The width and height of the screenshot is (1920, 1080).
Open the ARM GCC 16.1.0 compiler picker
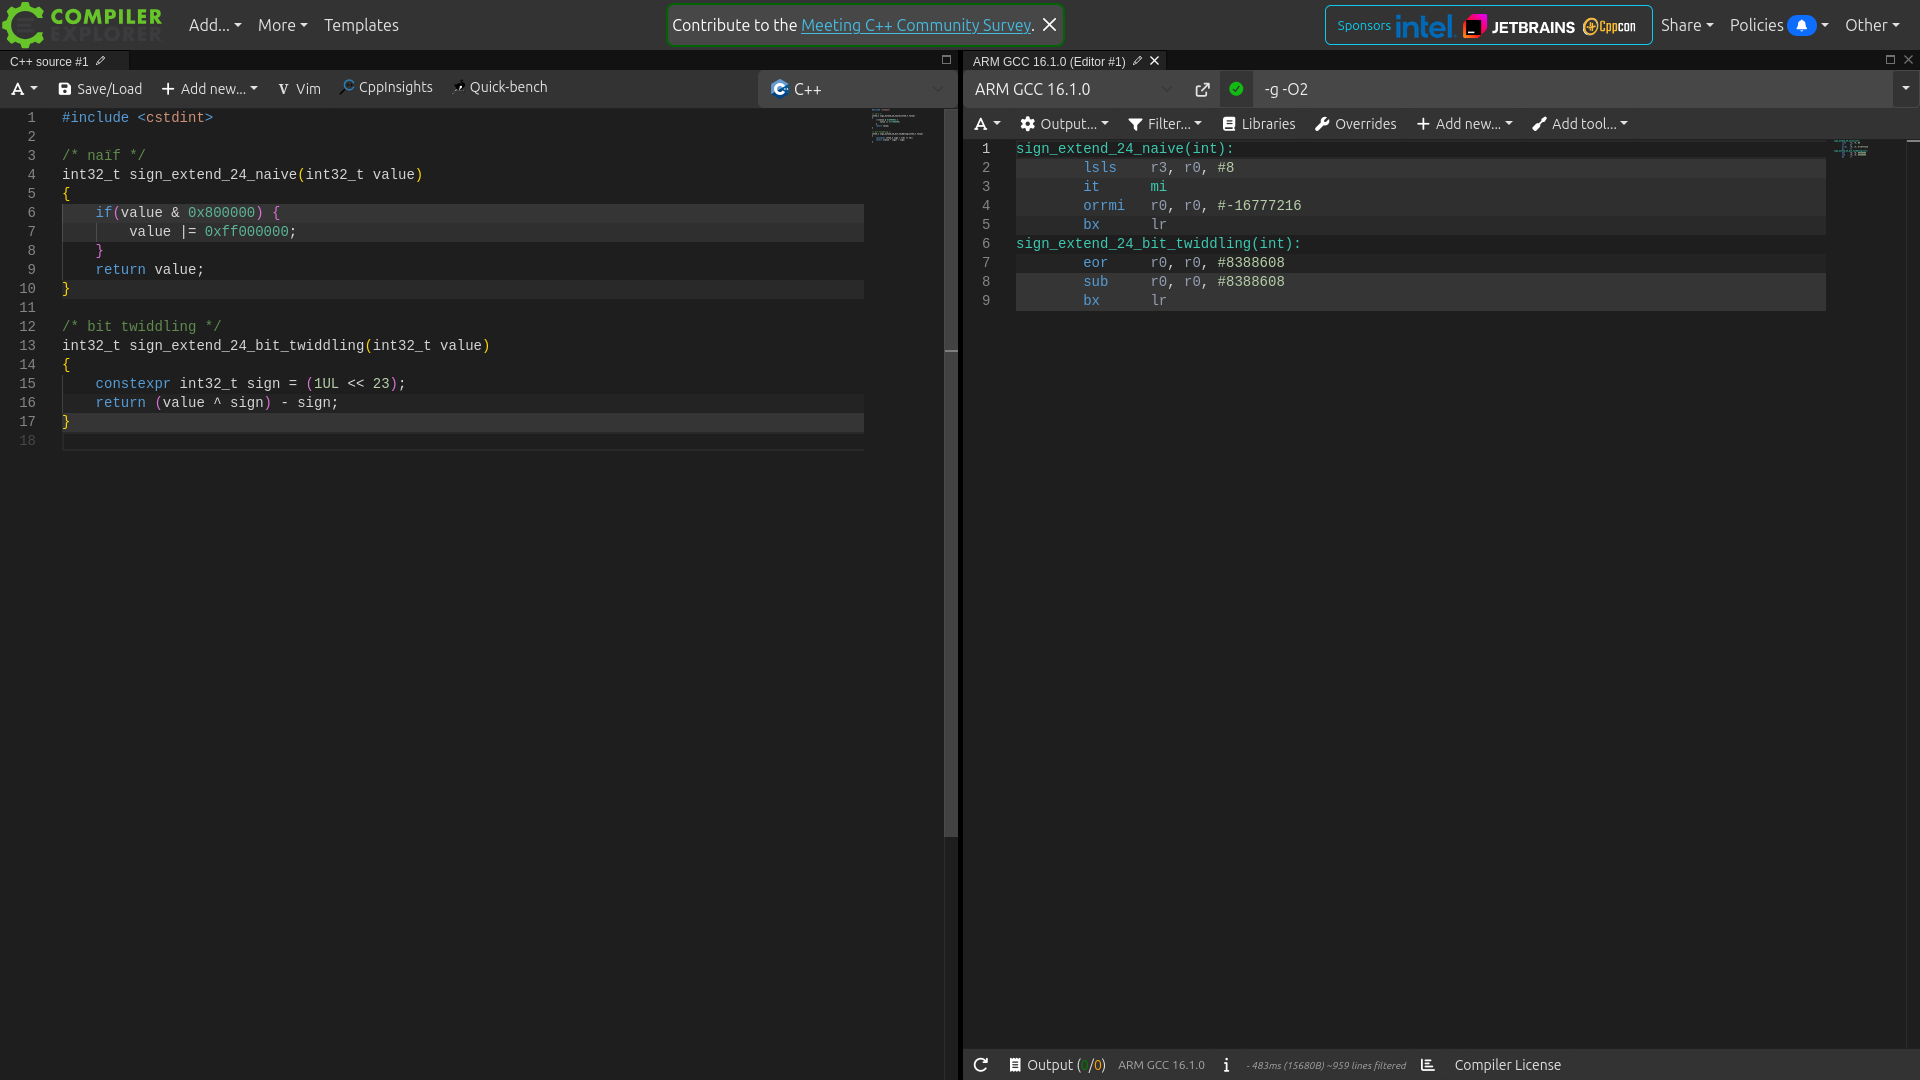tap(1073, 89)
